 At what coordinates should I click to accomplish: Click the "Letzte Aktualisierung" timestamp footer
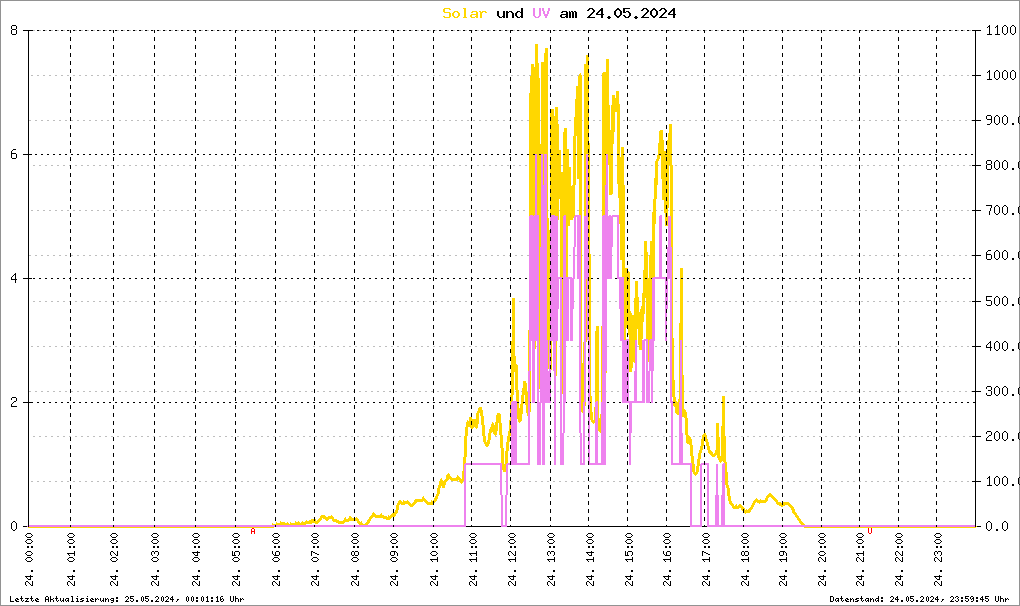point(127,599)
